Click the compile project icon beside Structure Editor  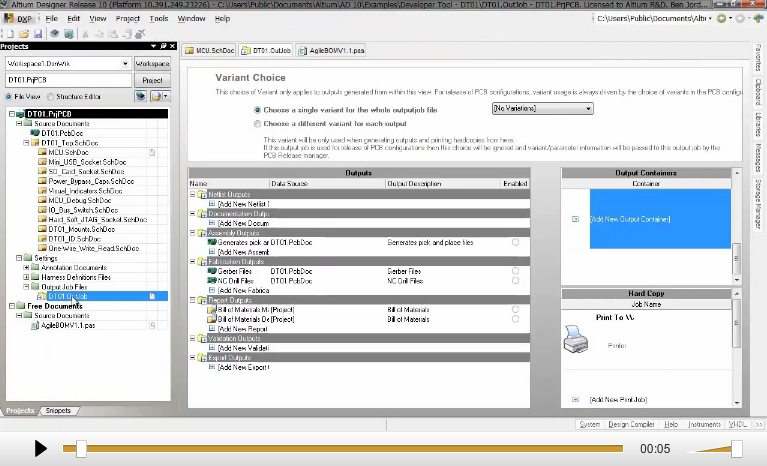pos(141,96)
